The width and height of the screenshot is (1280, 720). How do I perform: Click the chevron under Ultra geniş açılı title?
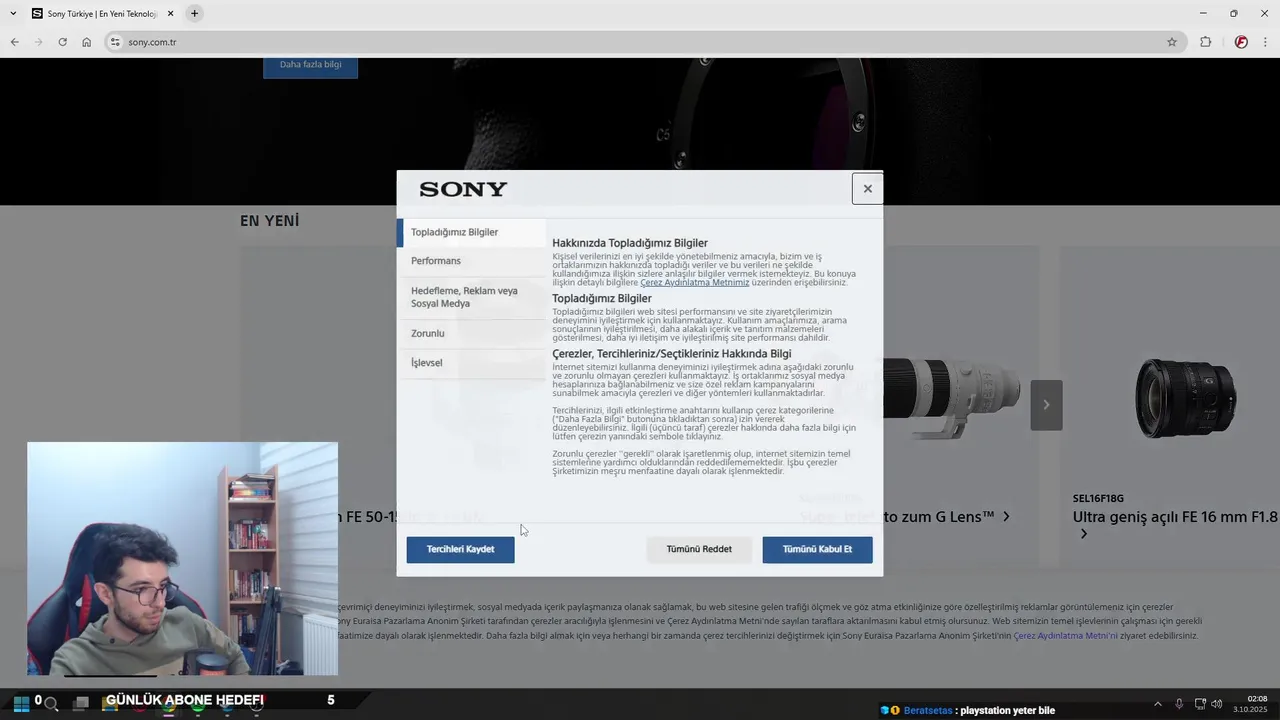tap(1083, 534)
